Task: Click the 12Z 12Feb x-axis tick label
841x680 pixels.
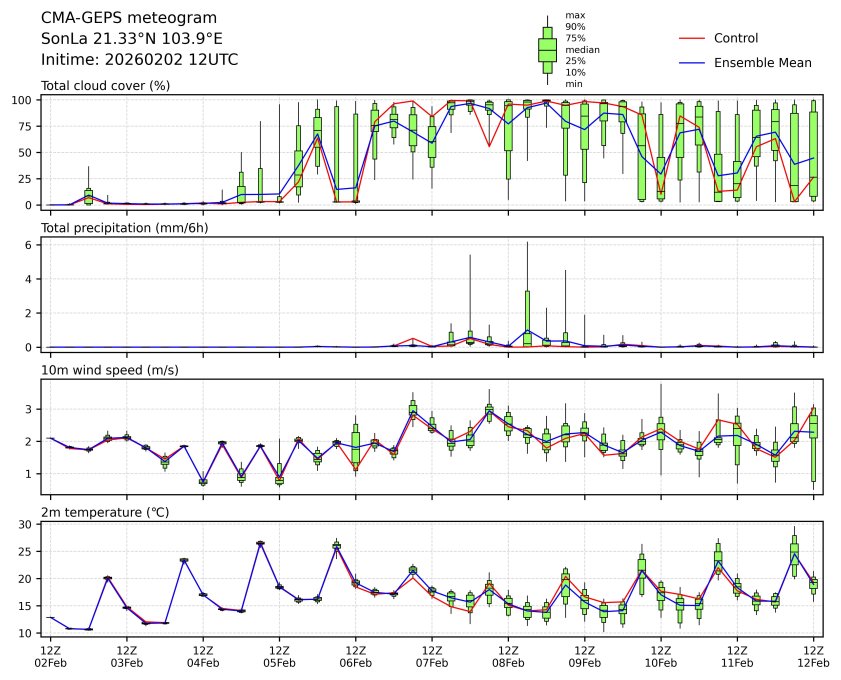Action: [x=813, y=656]
